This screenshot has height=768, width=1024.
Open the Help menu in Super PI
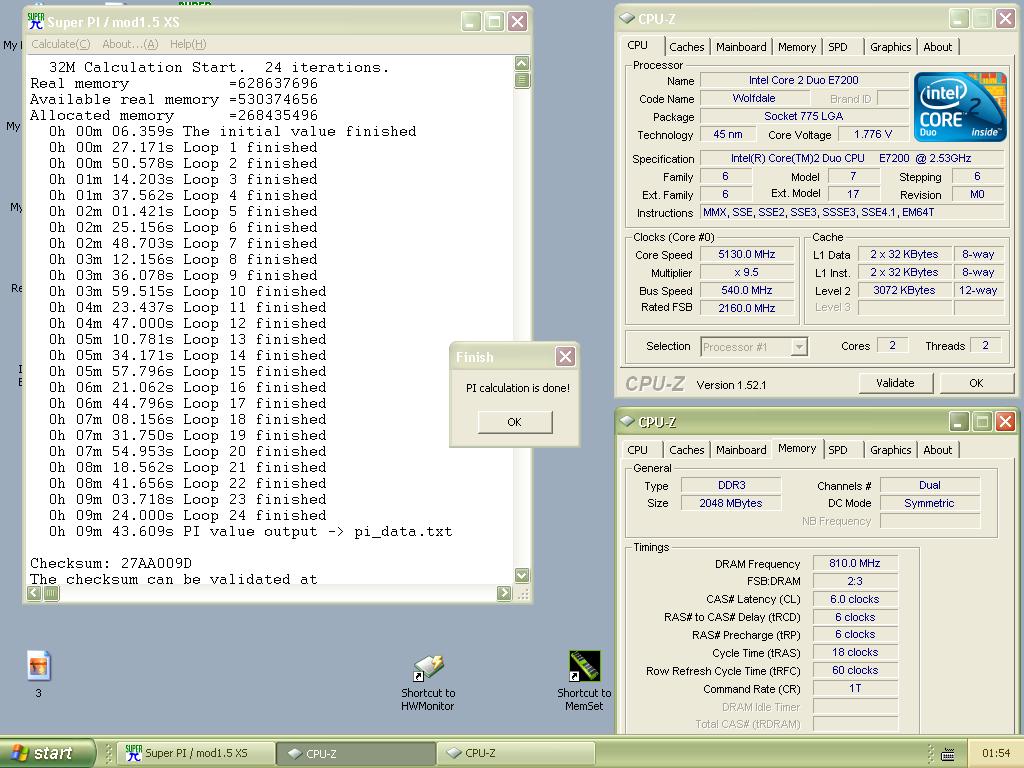coord(188,44)
